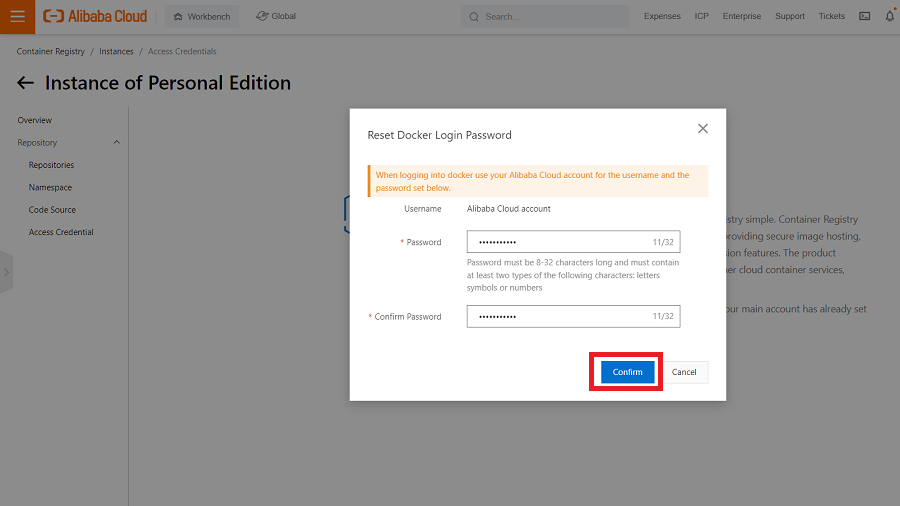The image size is (900, 506).
Task: Click the Confirm button
Action: (x=627, y=372)
